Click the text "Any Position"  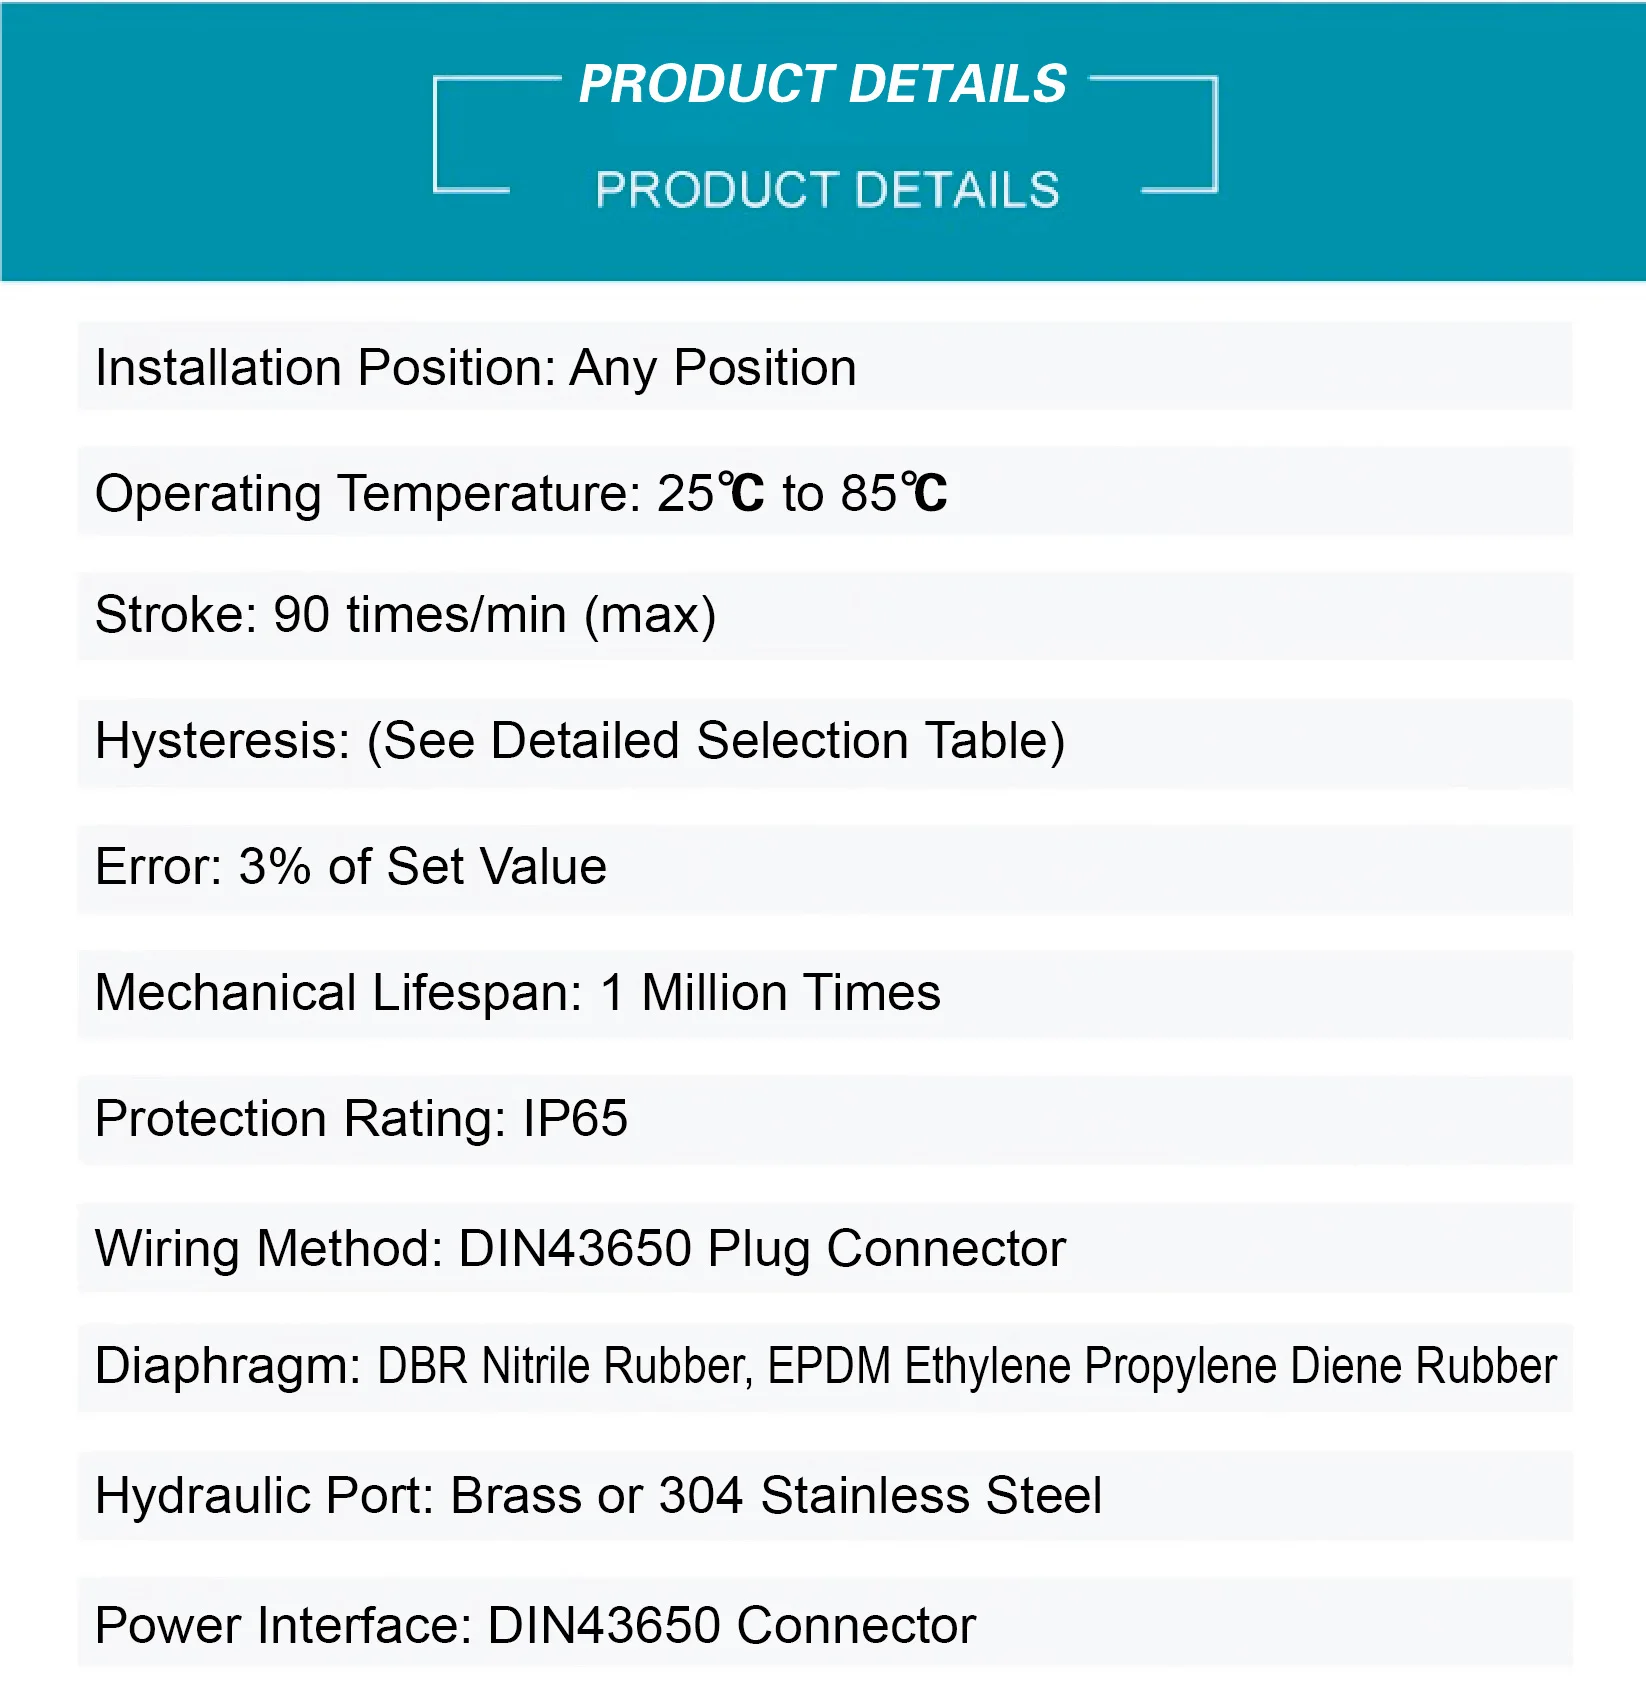click(x=713, y=368)
